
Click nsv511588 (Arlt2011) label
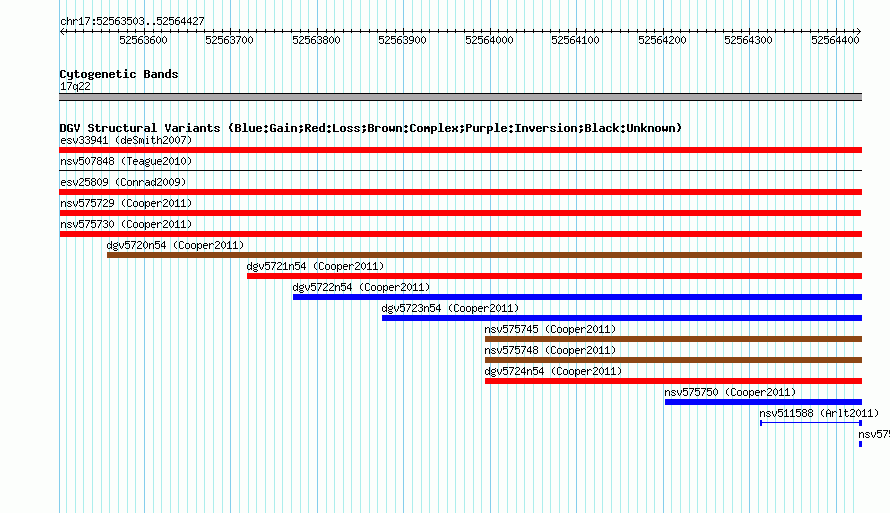coord(819,413)
